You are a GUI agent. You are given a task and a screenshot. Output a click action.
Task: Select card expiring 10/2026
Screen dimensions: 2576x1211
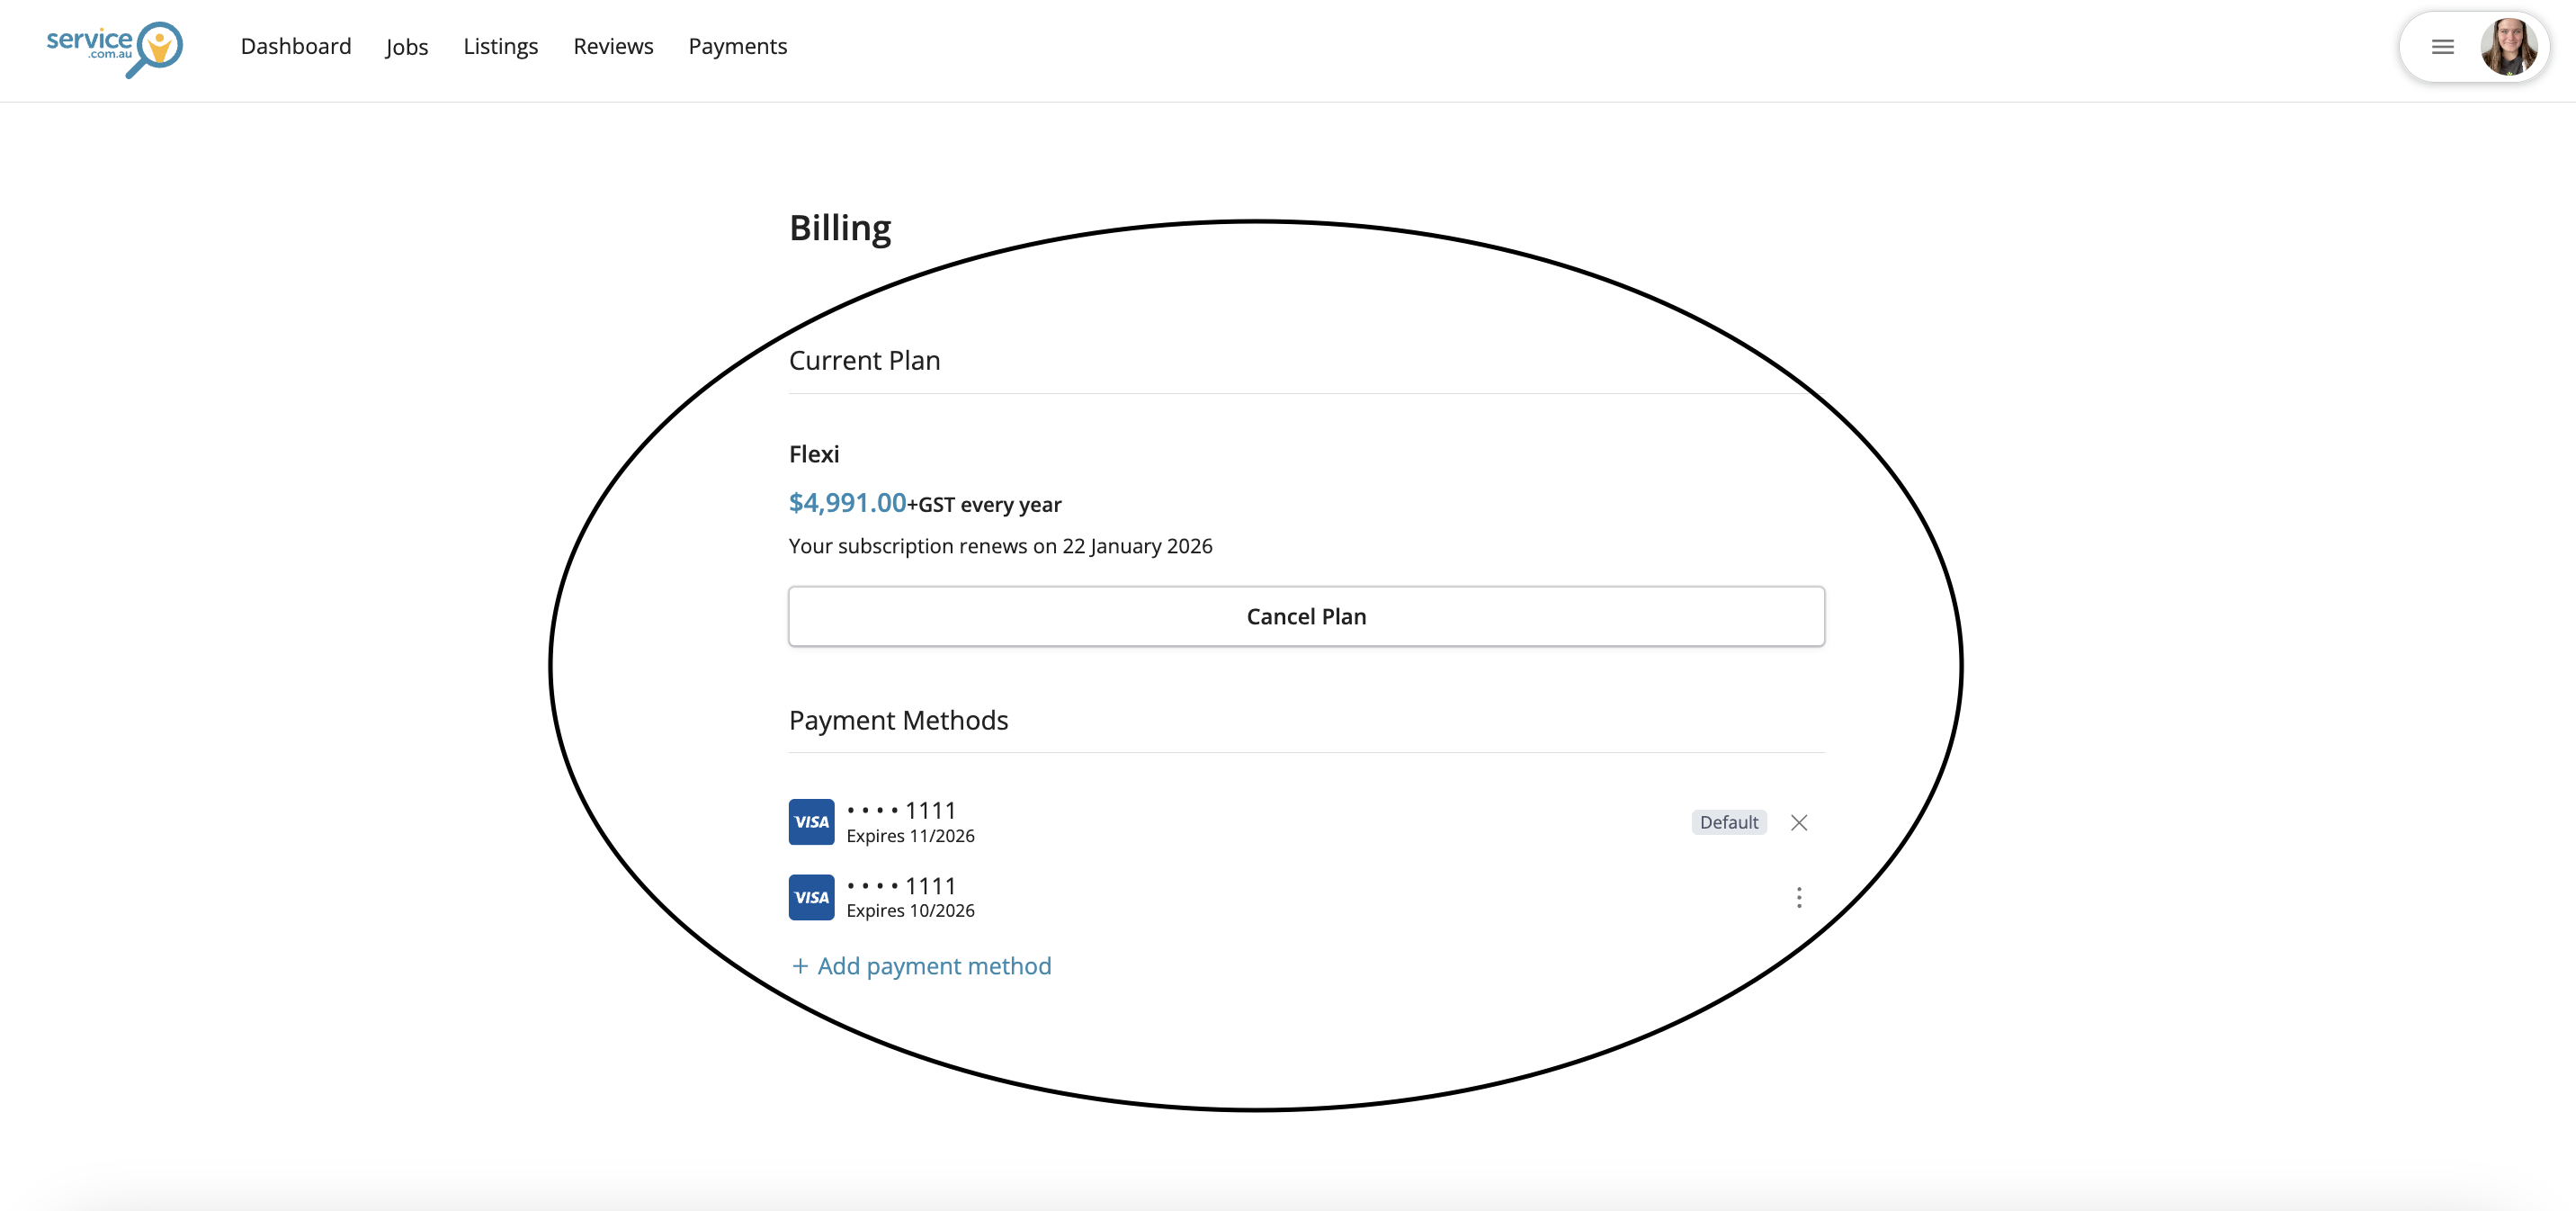tap(910, 897)
